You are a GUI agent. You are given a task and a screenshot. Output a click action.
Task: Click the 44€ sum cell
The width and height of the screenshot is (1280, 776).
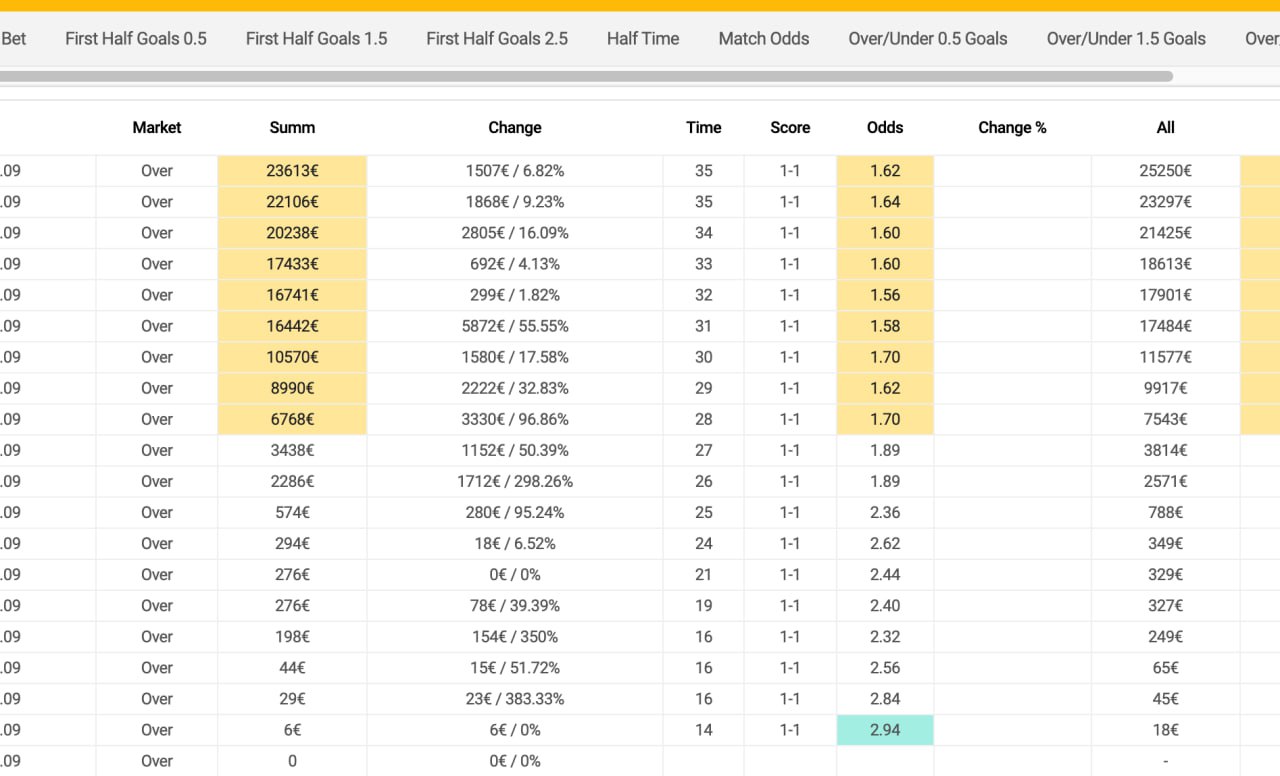[292, 667]
